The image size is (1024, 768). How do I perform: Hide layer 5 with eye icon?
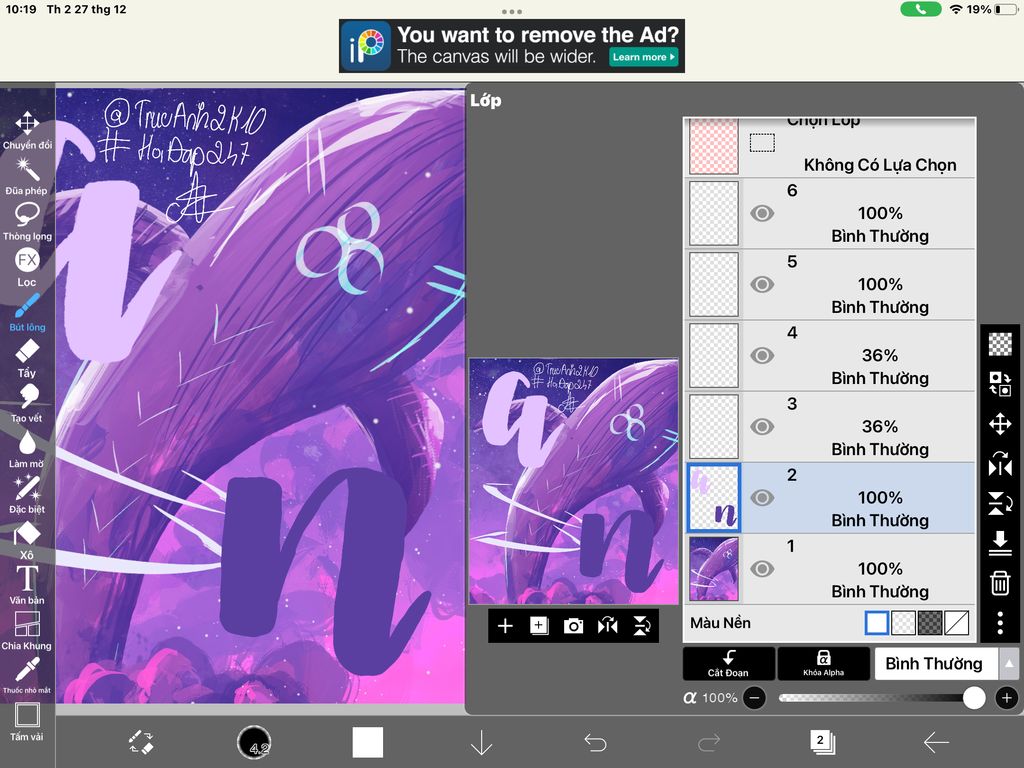762,285
